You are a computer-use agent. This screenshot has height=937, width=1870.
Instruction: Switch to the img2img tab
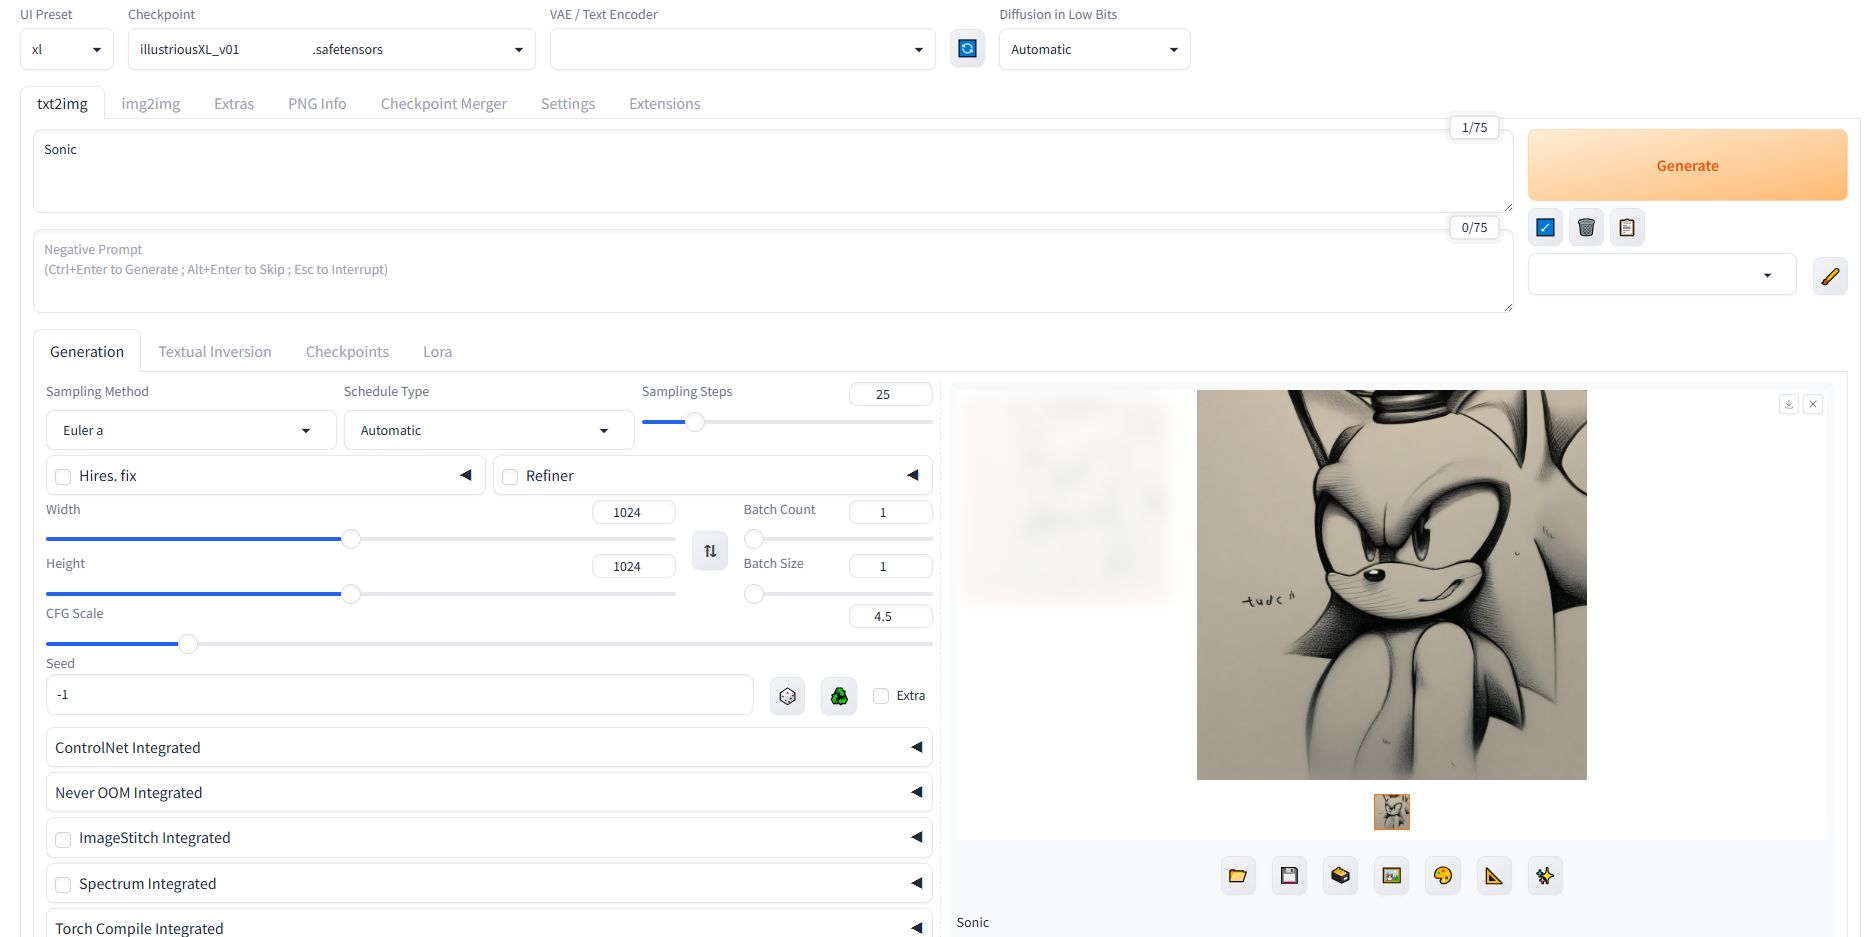tap(151, 104)
